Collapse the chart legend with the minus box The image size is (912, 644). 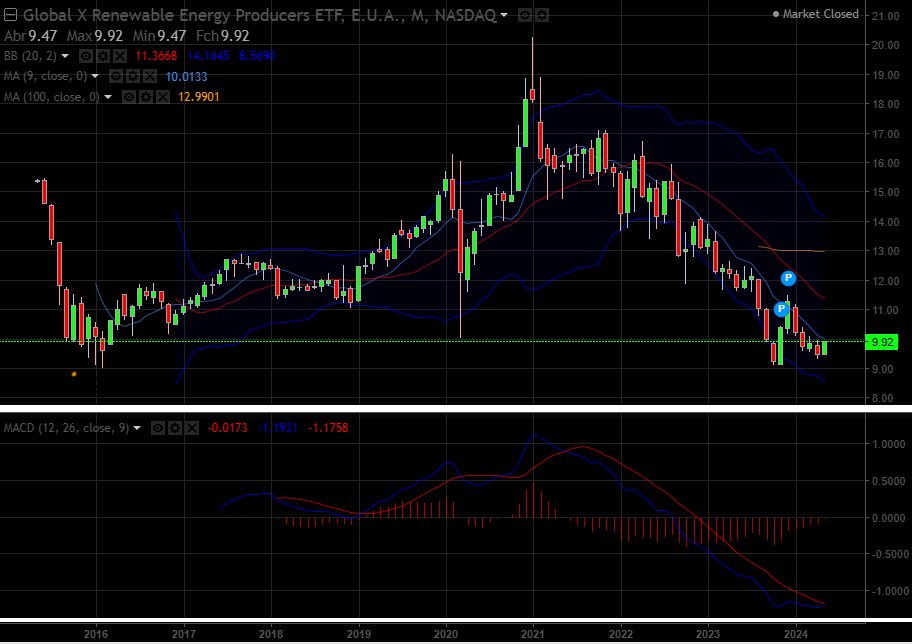[11, 15]
